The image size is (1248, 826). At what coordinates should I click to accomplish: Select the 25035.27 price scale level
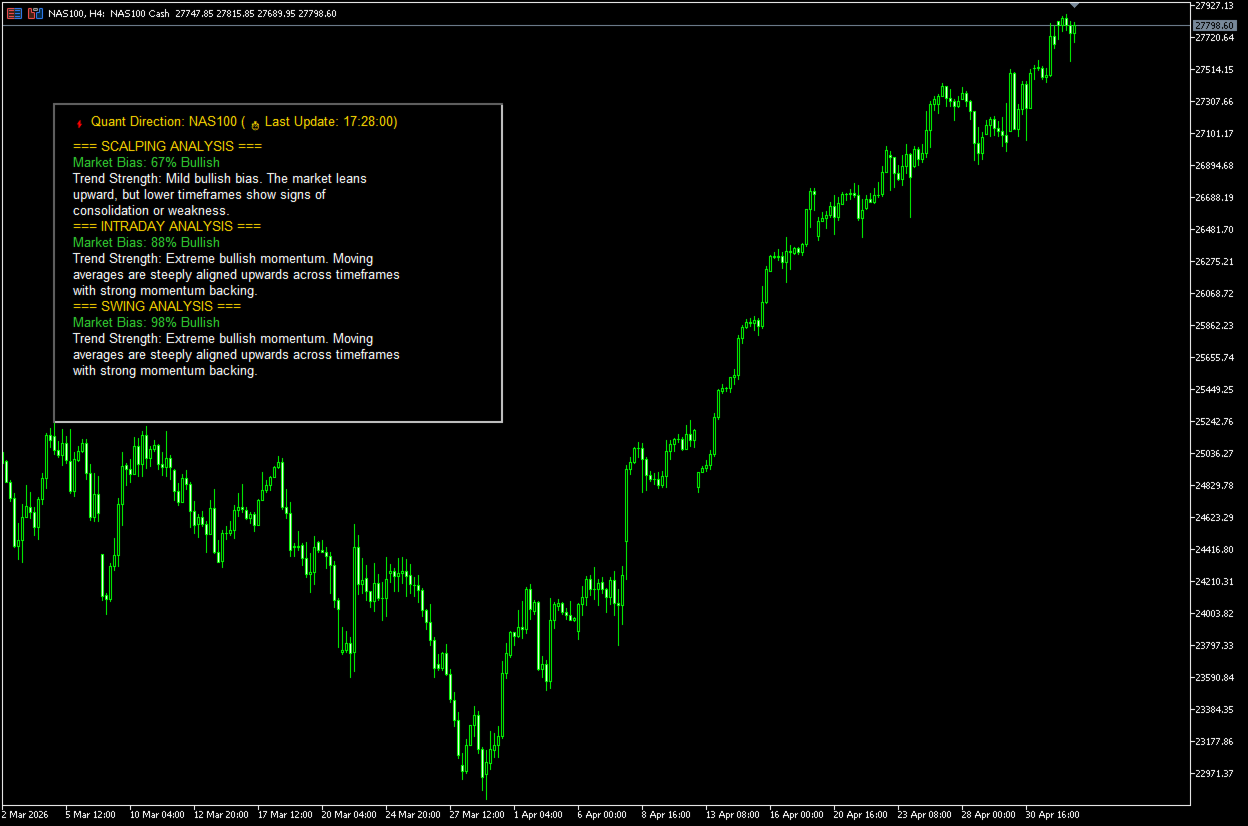(x=1214, y=453)
